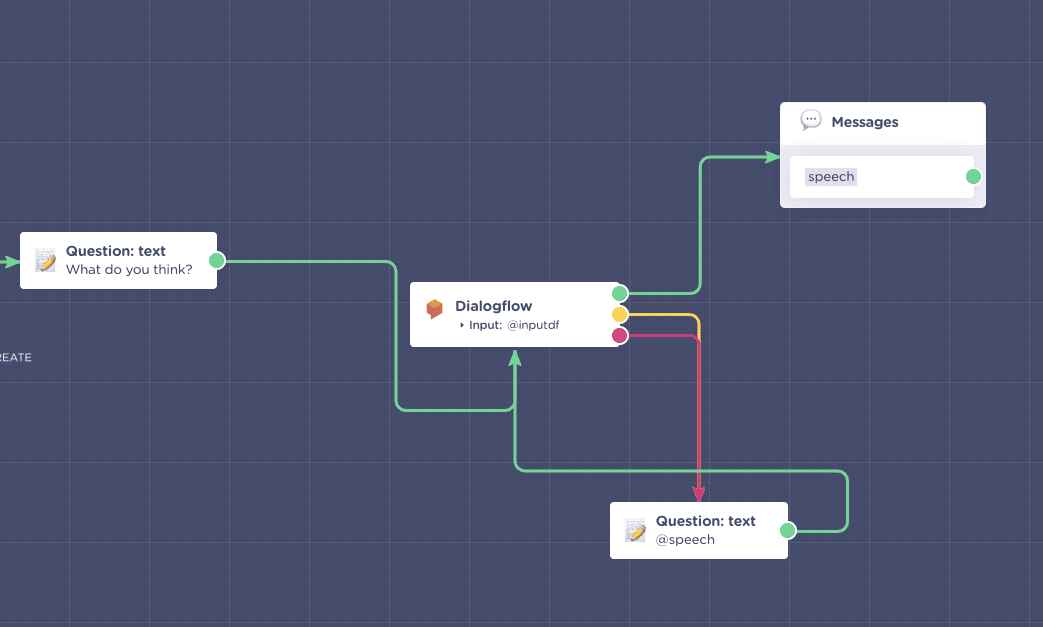
Task: Select the "@speech" Question: text block title
Action: [x=706, y=521]
